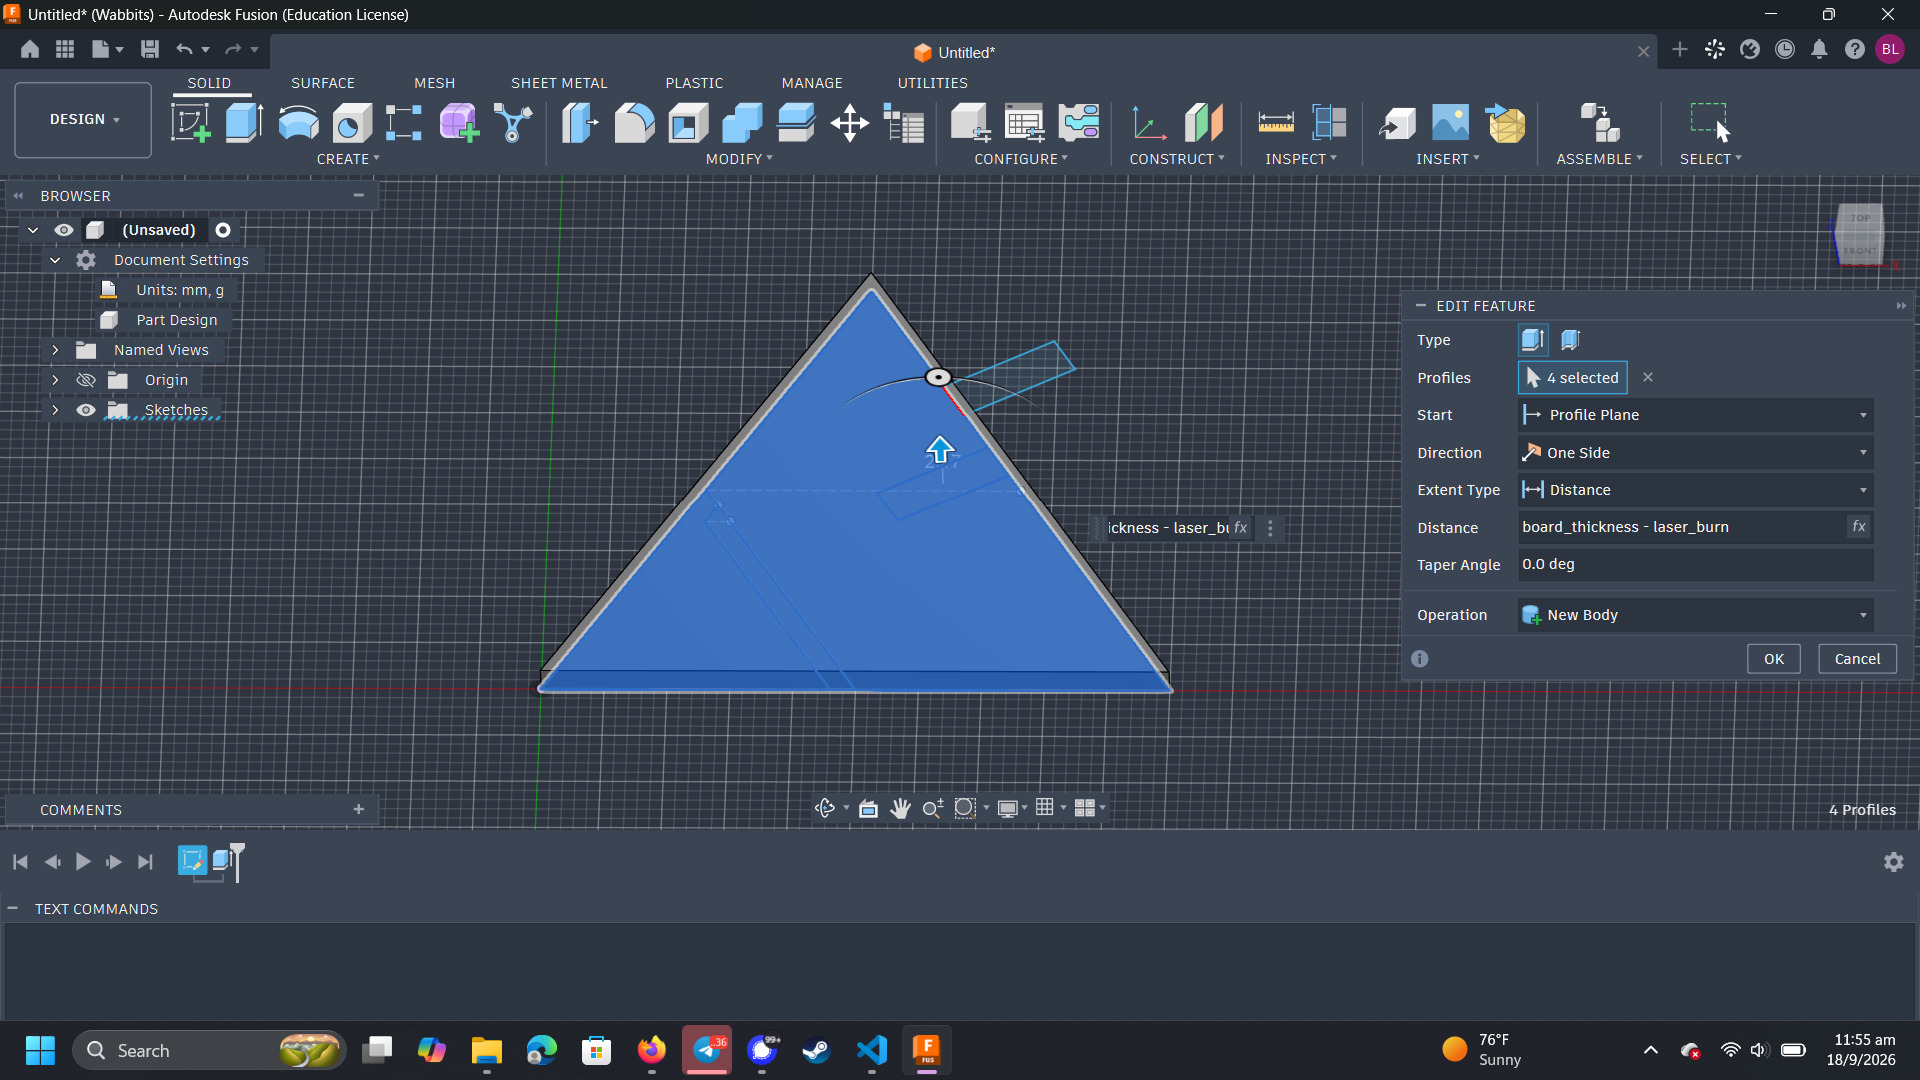Click the Cancel button
This screenshot has height=1080, width=1920.
1857,659
